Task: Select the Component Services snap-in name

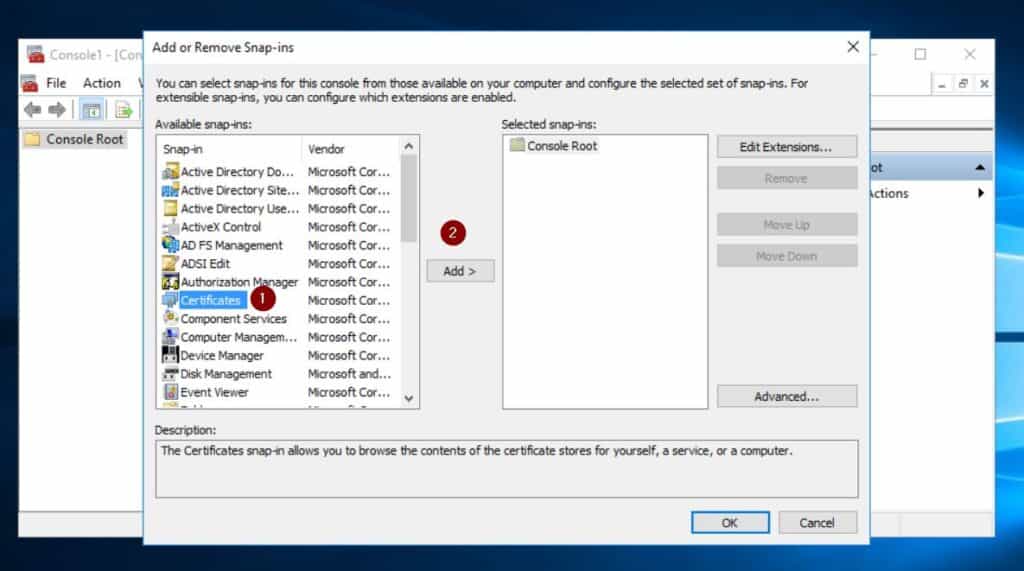Action: coord(233,319)
